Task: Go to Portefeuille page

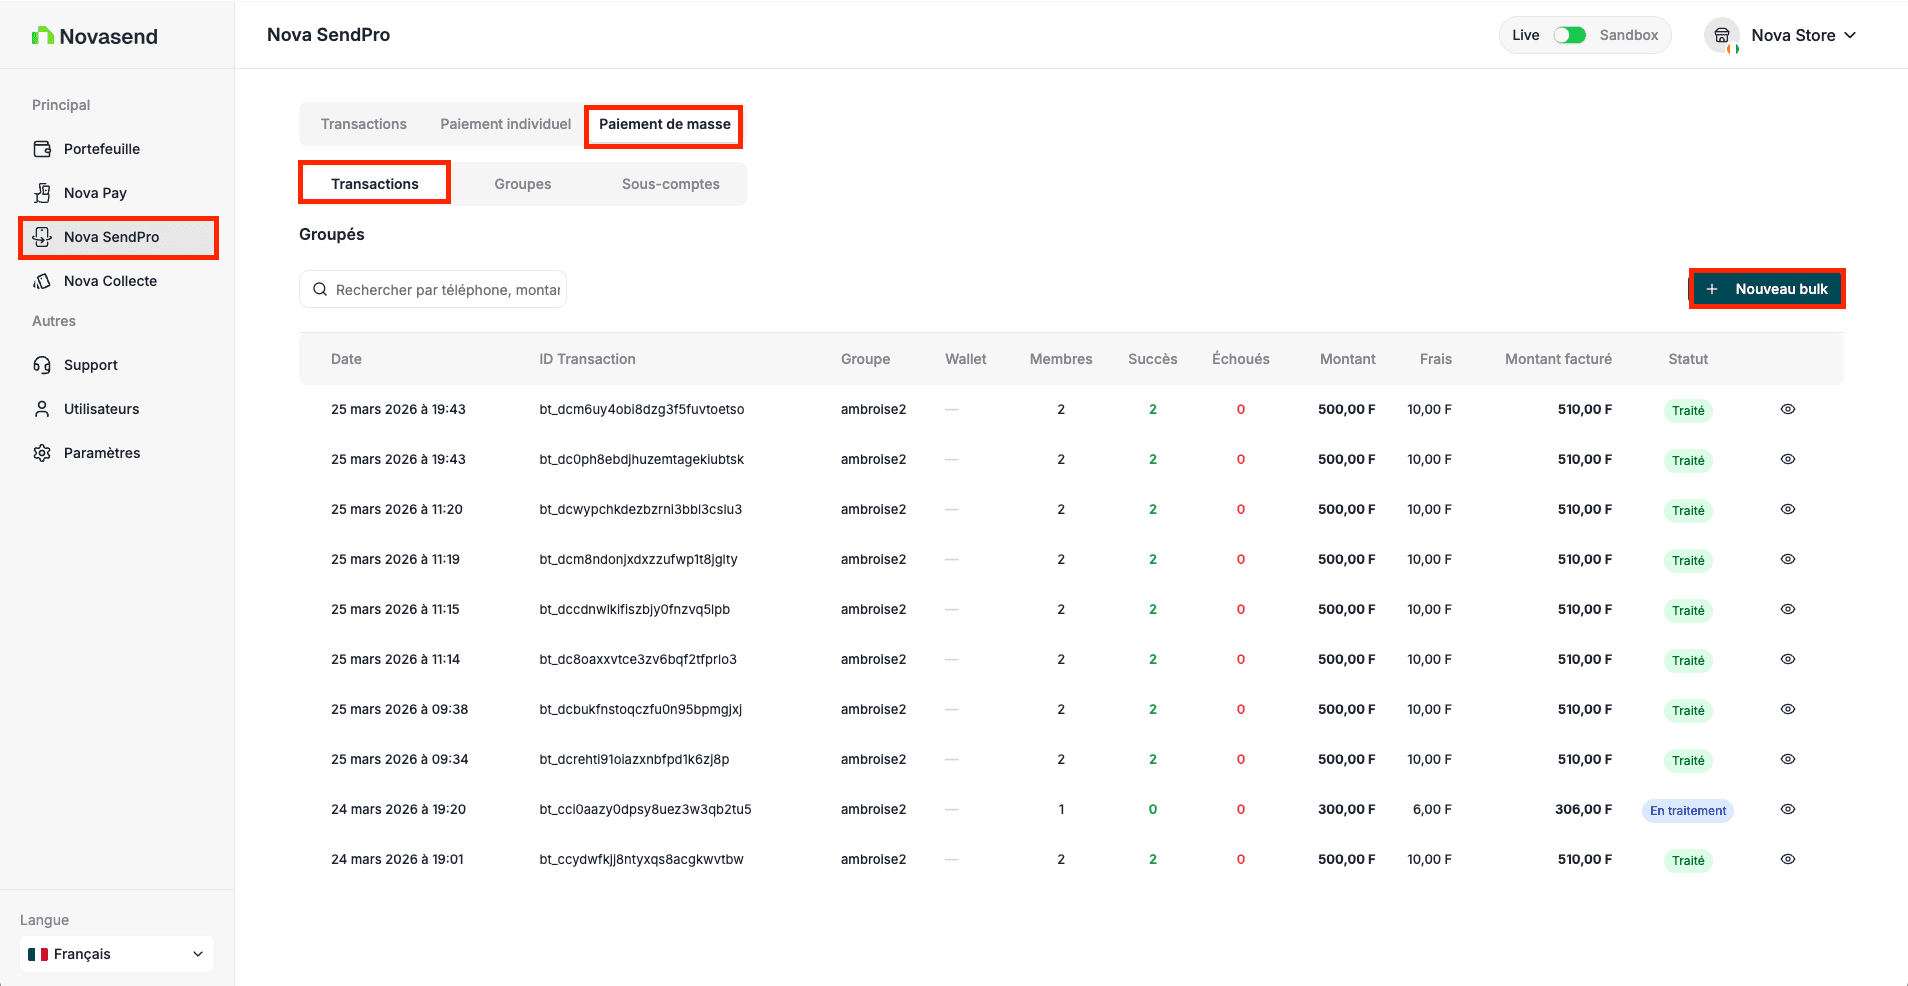Action: coord(118,149)
